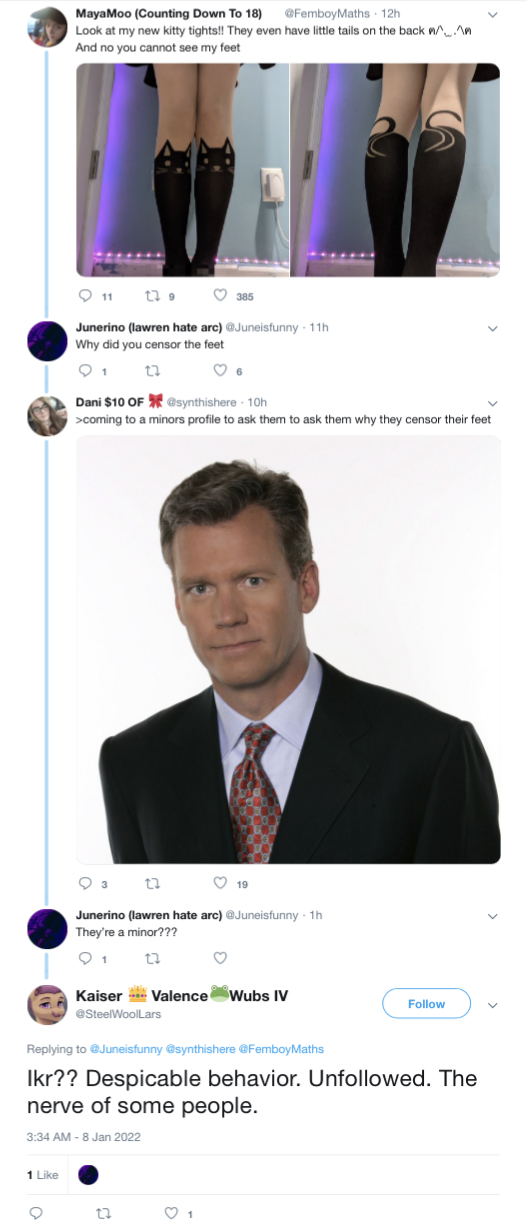View the front kitty tights photo

182,170
